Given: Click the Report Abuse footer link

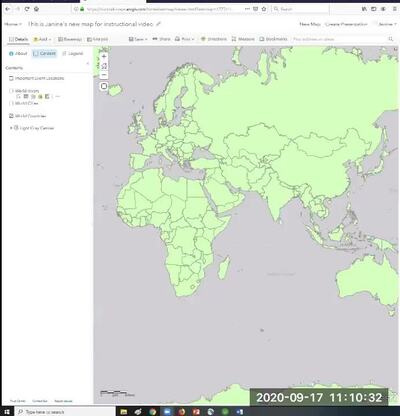Looking at the screenshot, I should point(63,401).
